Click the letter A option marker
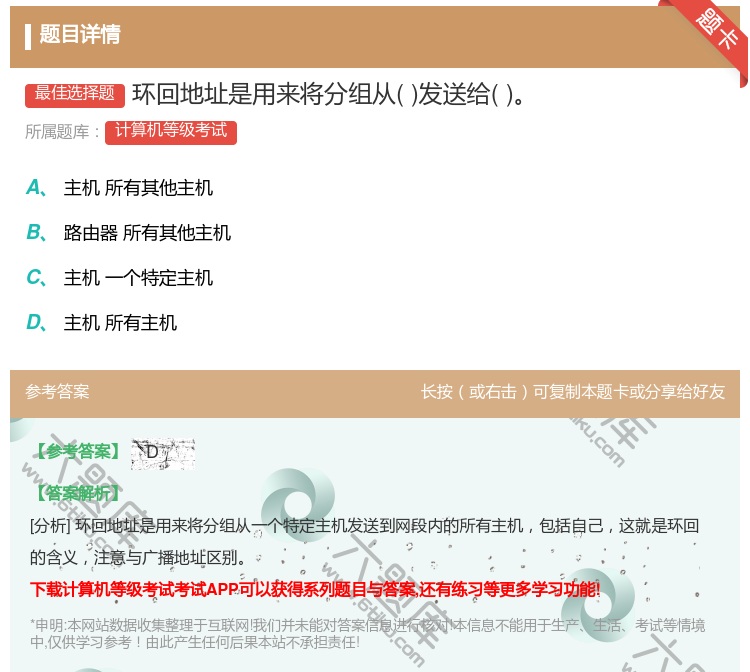The image size is (750, 672). point(36,187)
